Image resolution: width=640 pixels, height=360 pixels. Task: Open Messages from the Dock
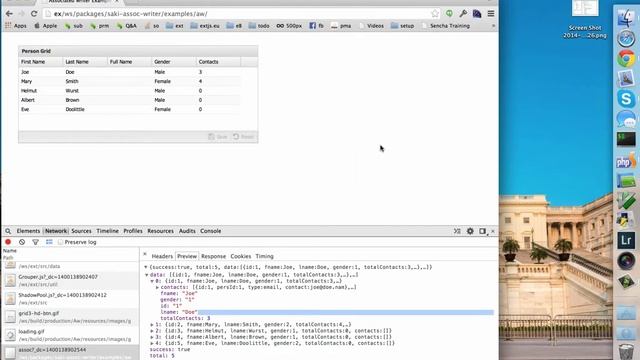click(x=626, y=119)
